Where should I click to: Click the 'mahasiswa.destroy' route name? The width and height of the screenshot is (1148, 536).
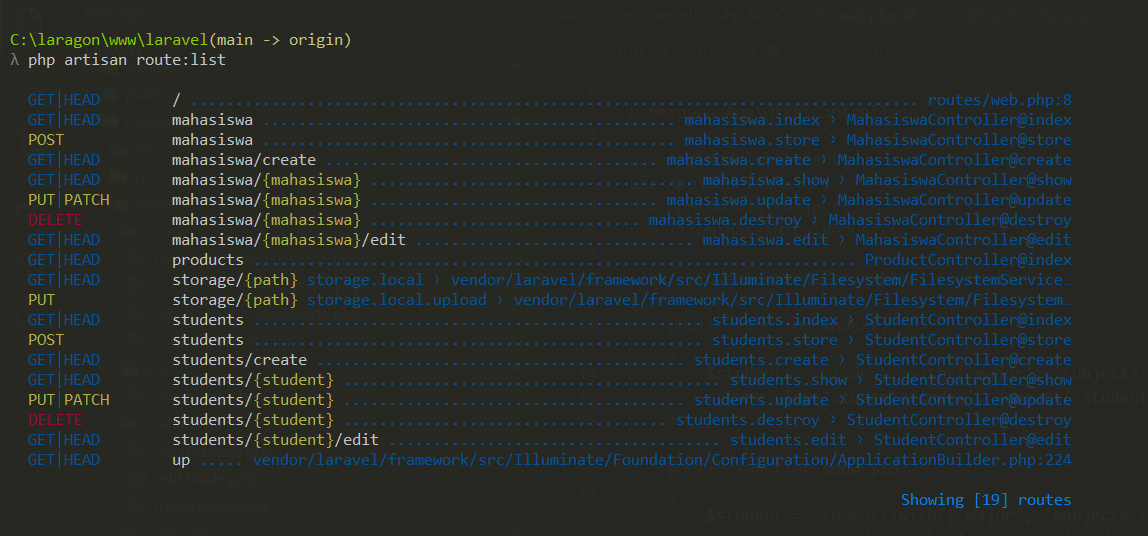(725, 220)
